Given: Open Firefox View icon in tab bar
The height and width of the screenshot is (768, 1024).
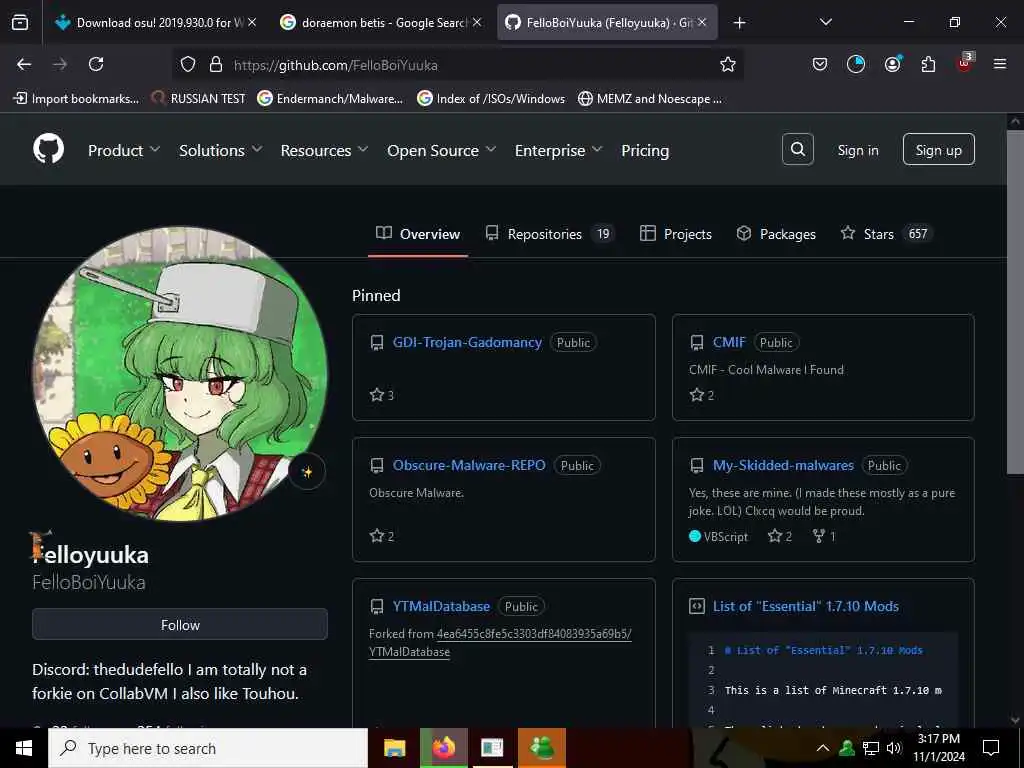Looking at the screenshot, I should [x=20, y=22].
